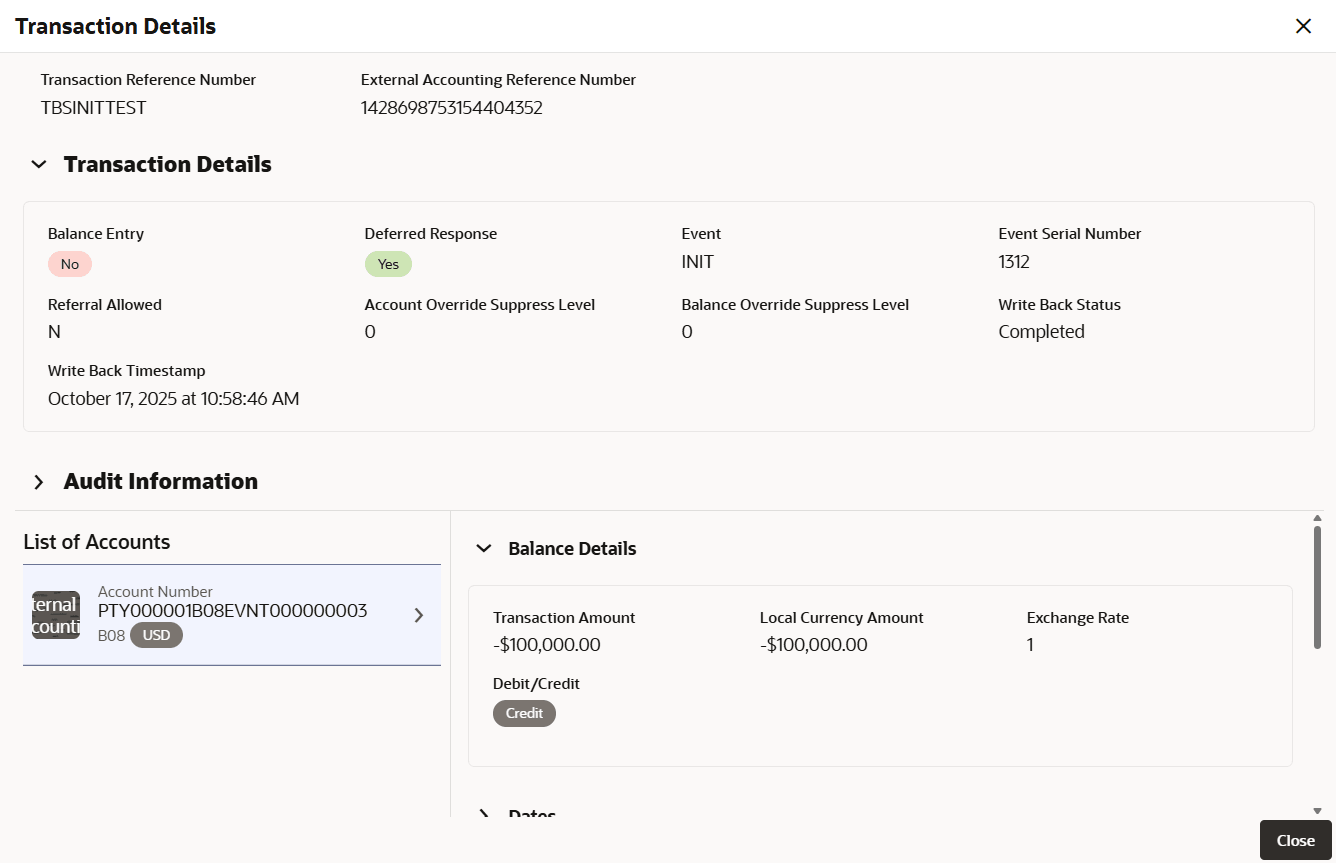Click the Credit badge
Screen dimensions: 1336x863
click(x=524, y=713)
